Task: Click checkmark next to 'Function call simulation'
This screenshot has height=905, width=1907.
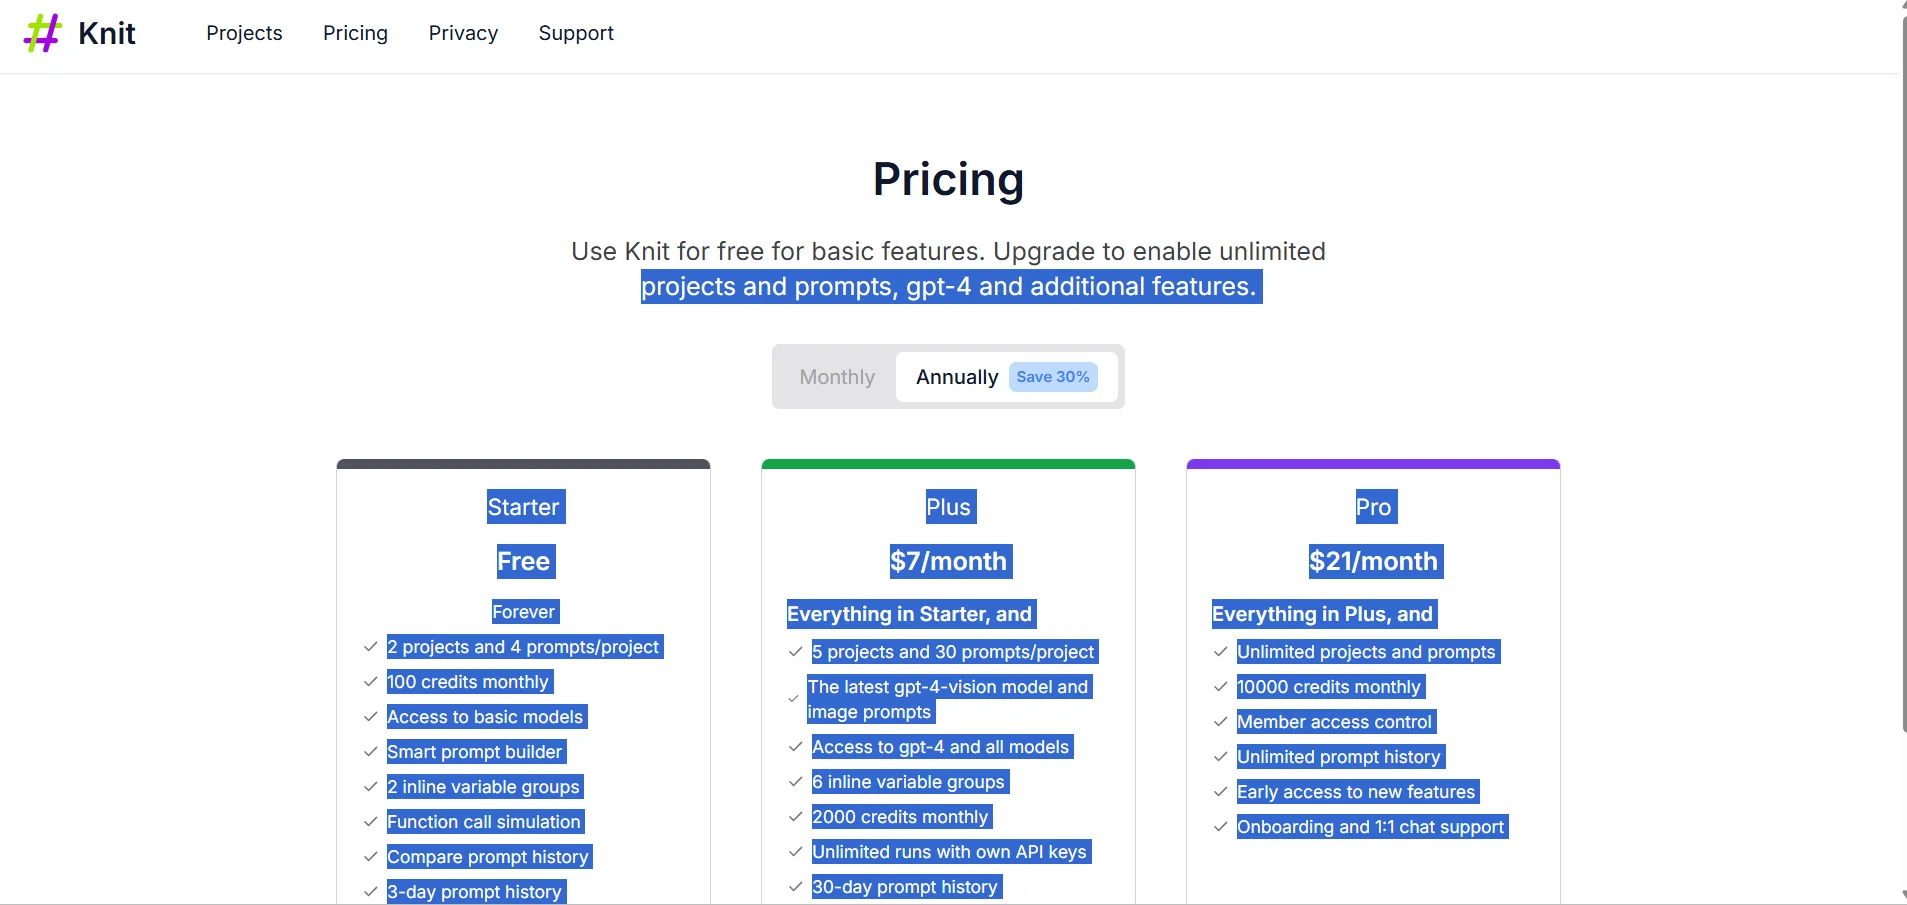Action: tap(371, 822)
